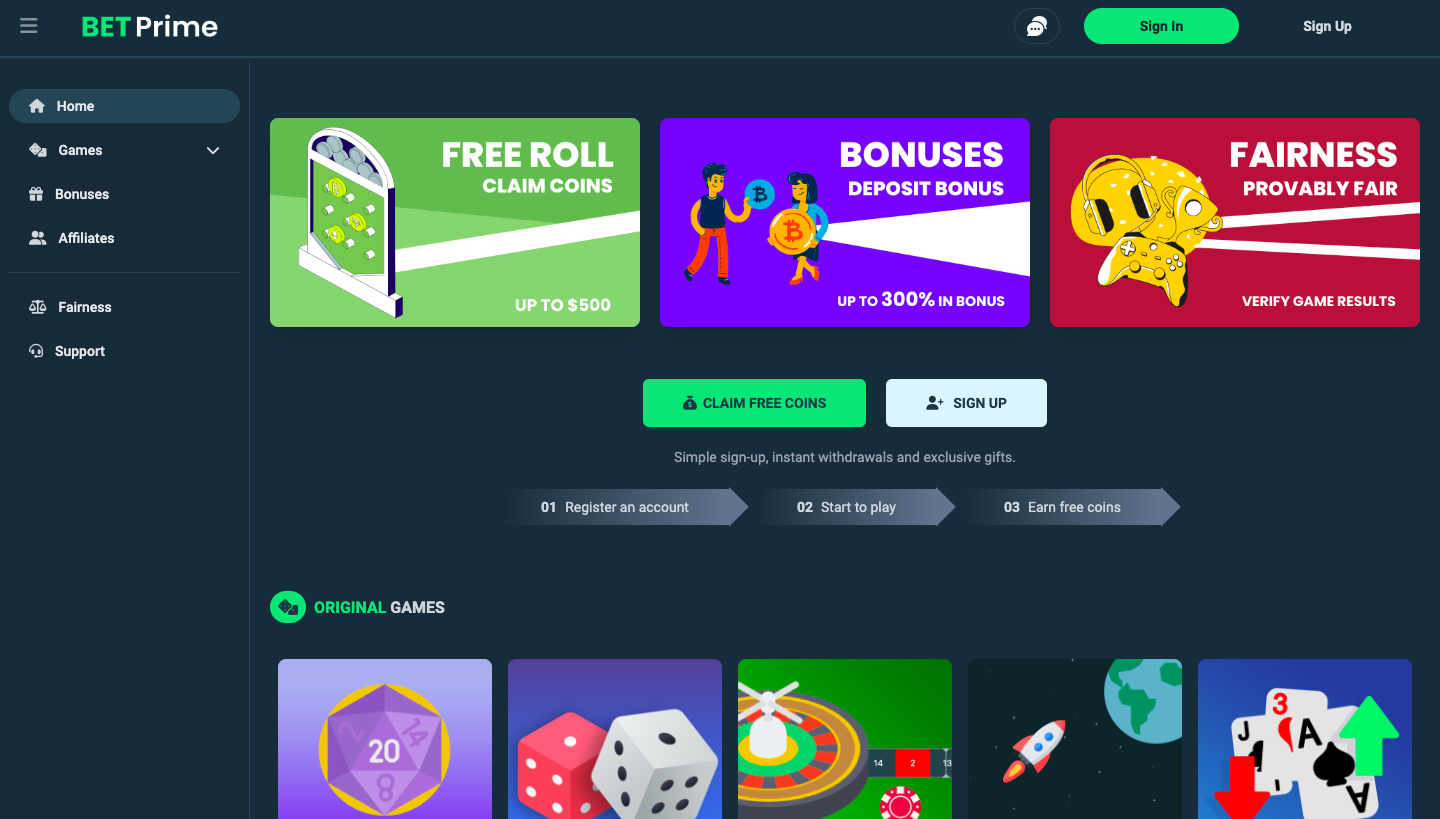Image resolution: width=1440 pixels, height=819 pixels.
Task: Open the rocket crash game thumbnail
Action: point(1075,739)
